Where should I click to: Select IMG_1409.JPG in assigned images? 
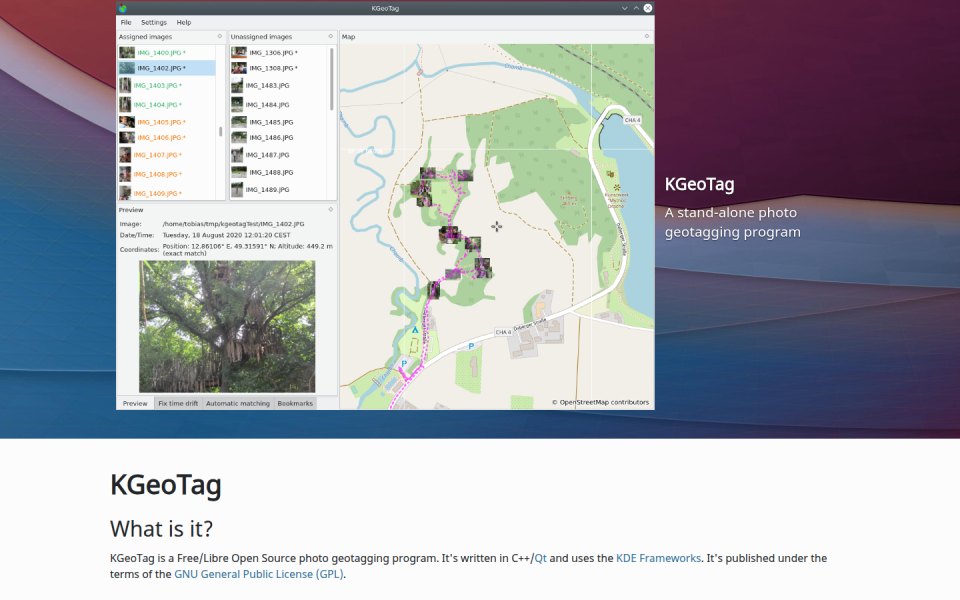[x=167, y=193]
